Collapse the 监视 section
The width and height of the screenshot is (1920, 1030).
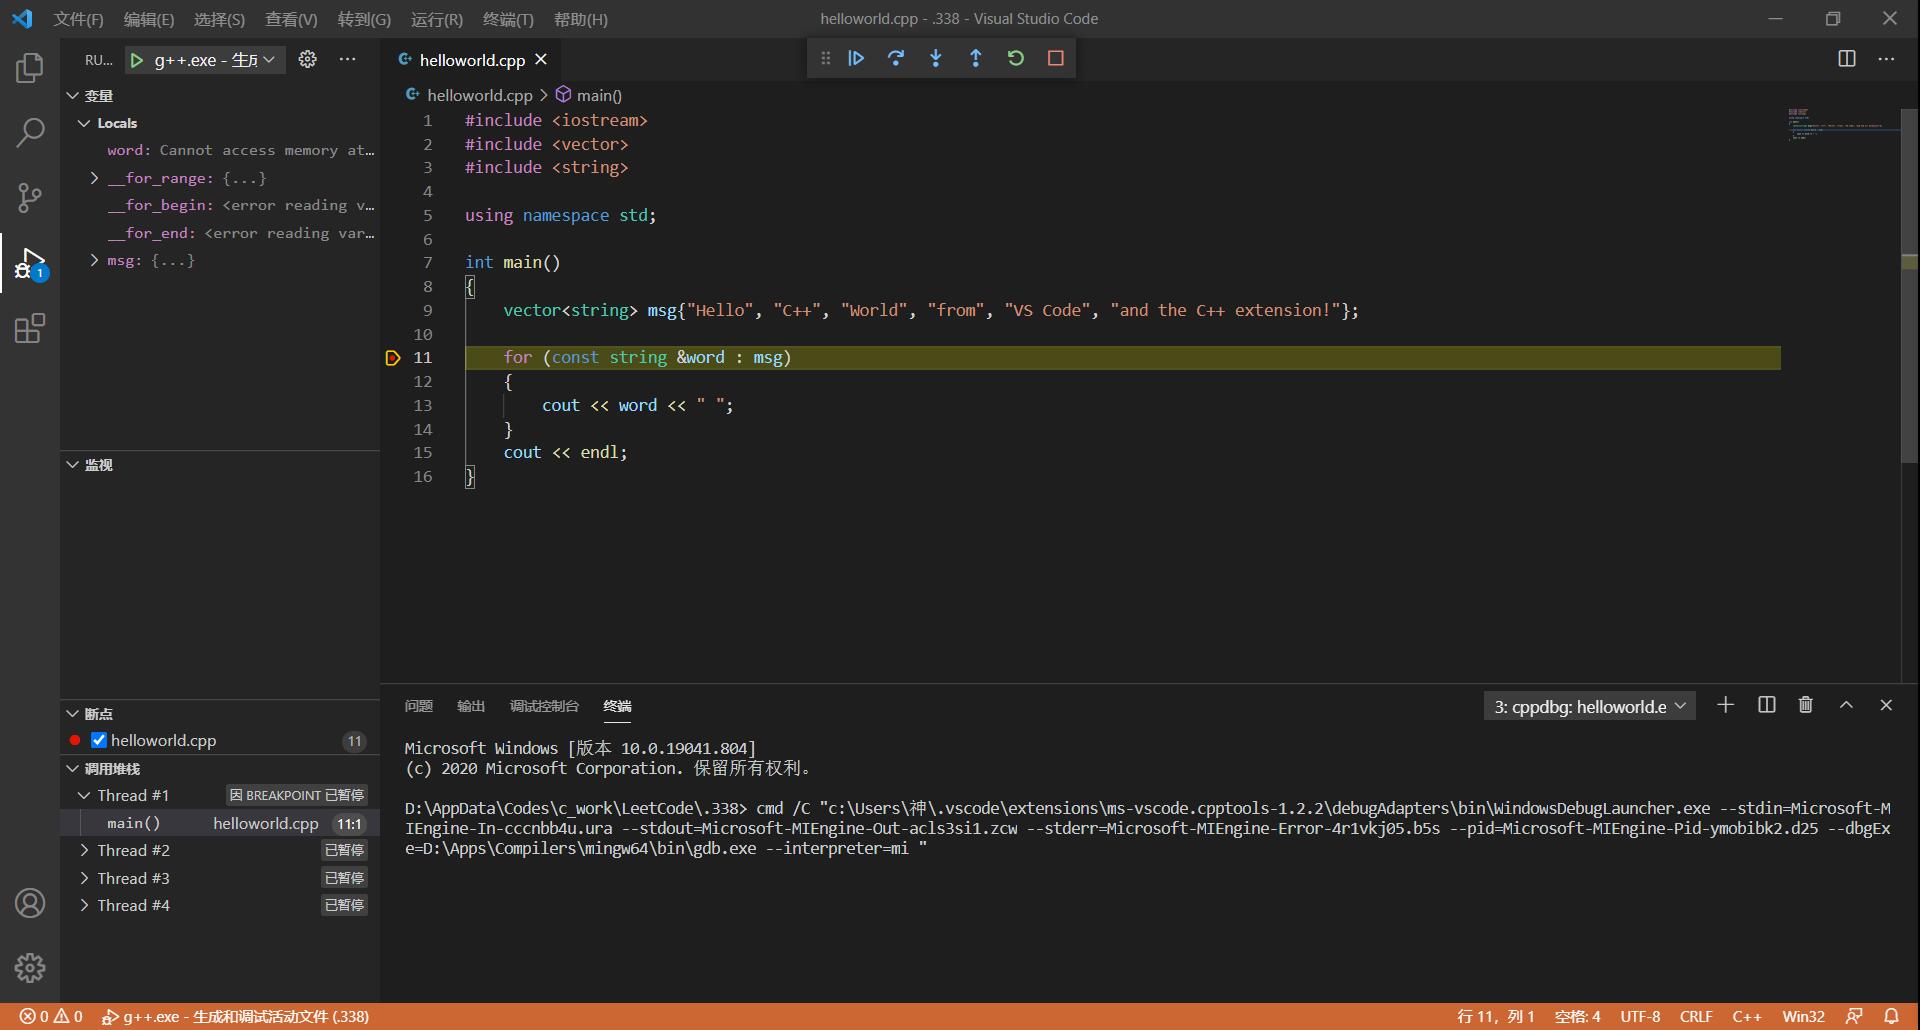[x=72, y=465]
